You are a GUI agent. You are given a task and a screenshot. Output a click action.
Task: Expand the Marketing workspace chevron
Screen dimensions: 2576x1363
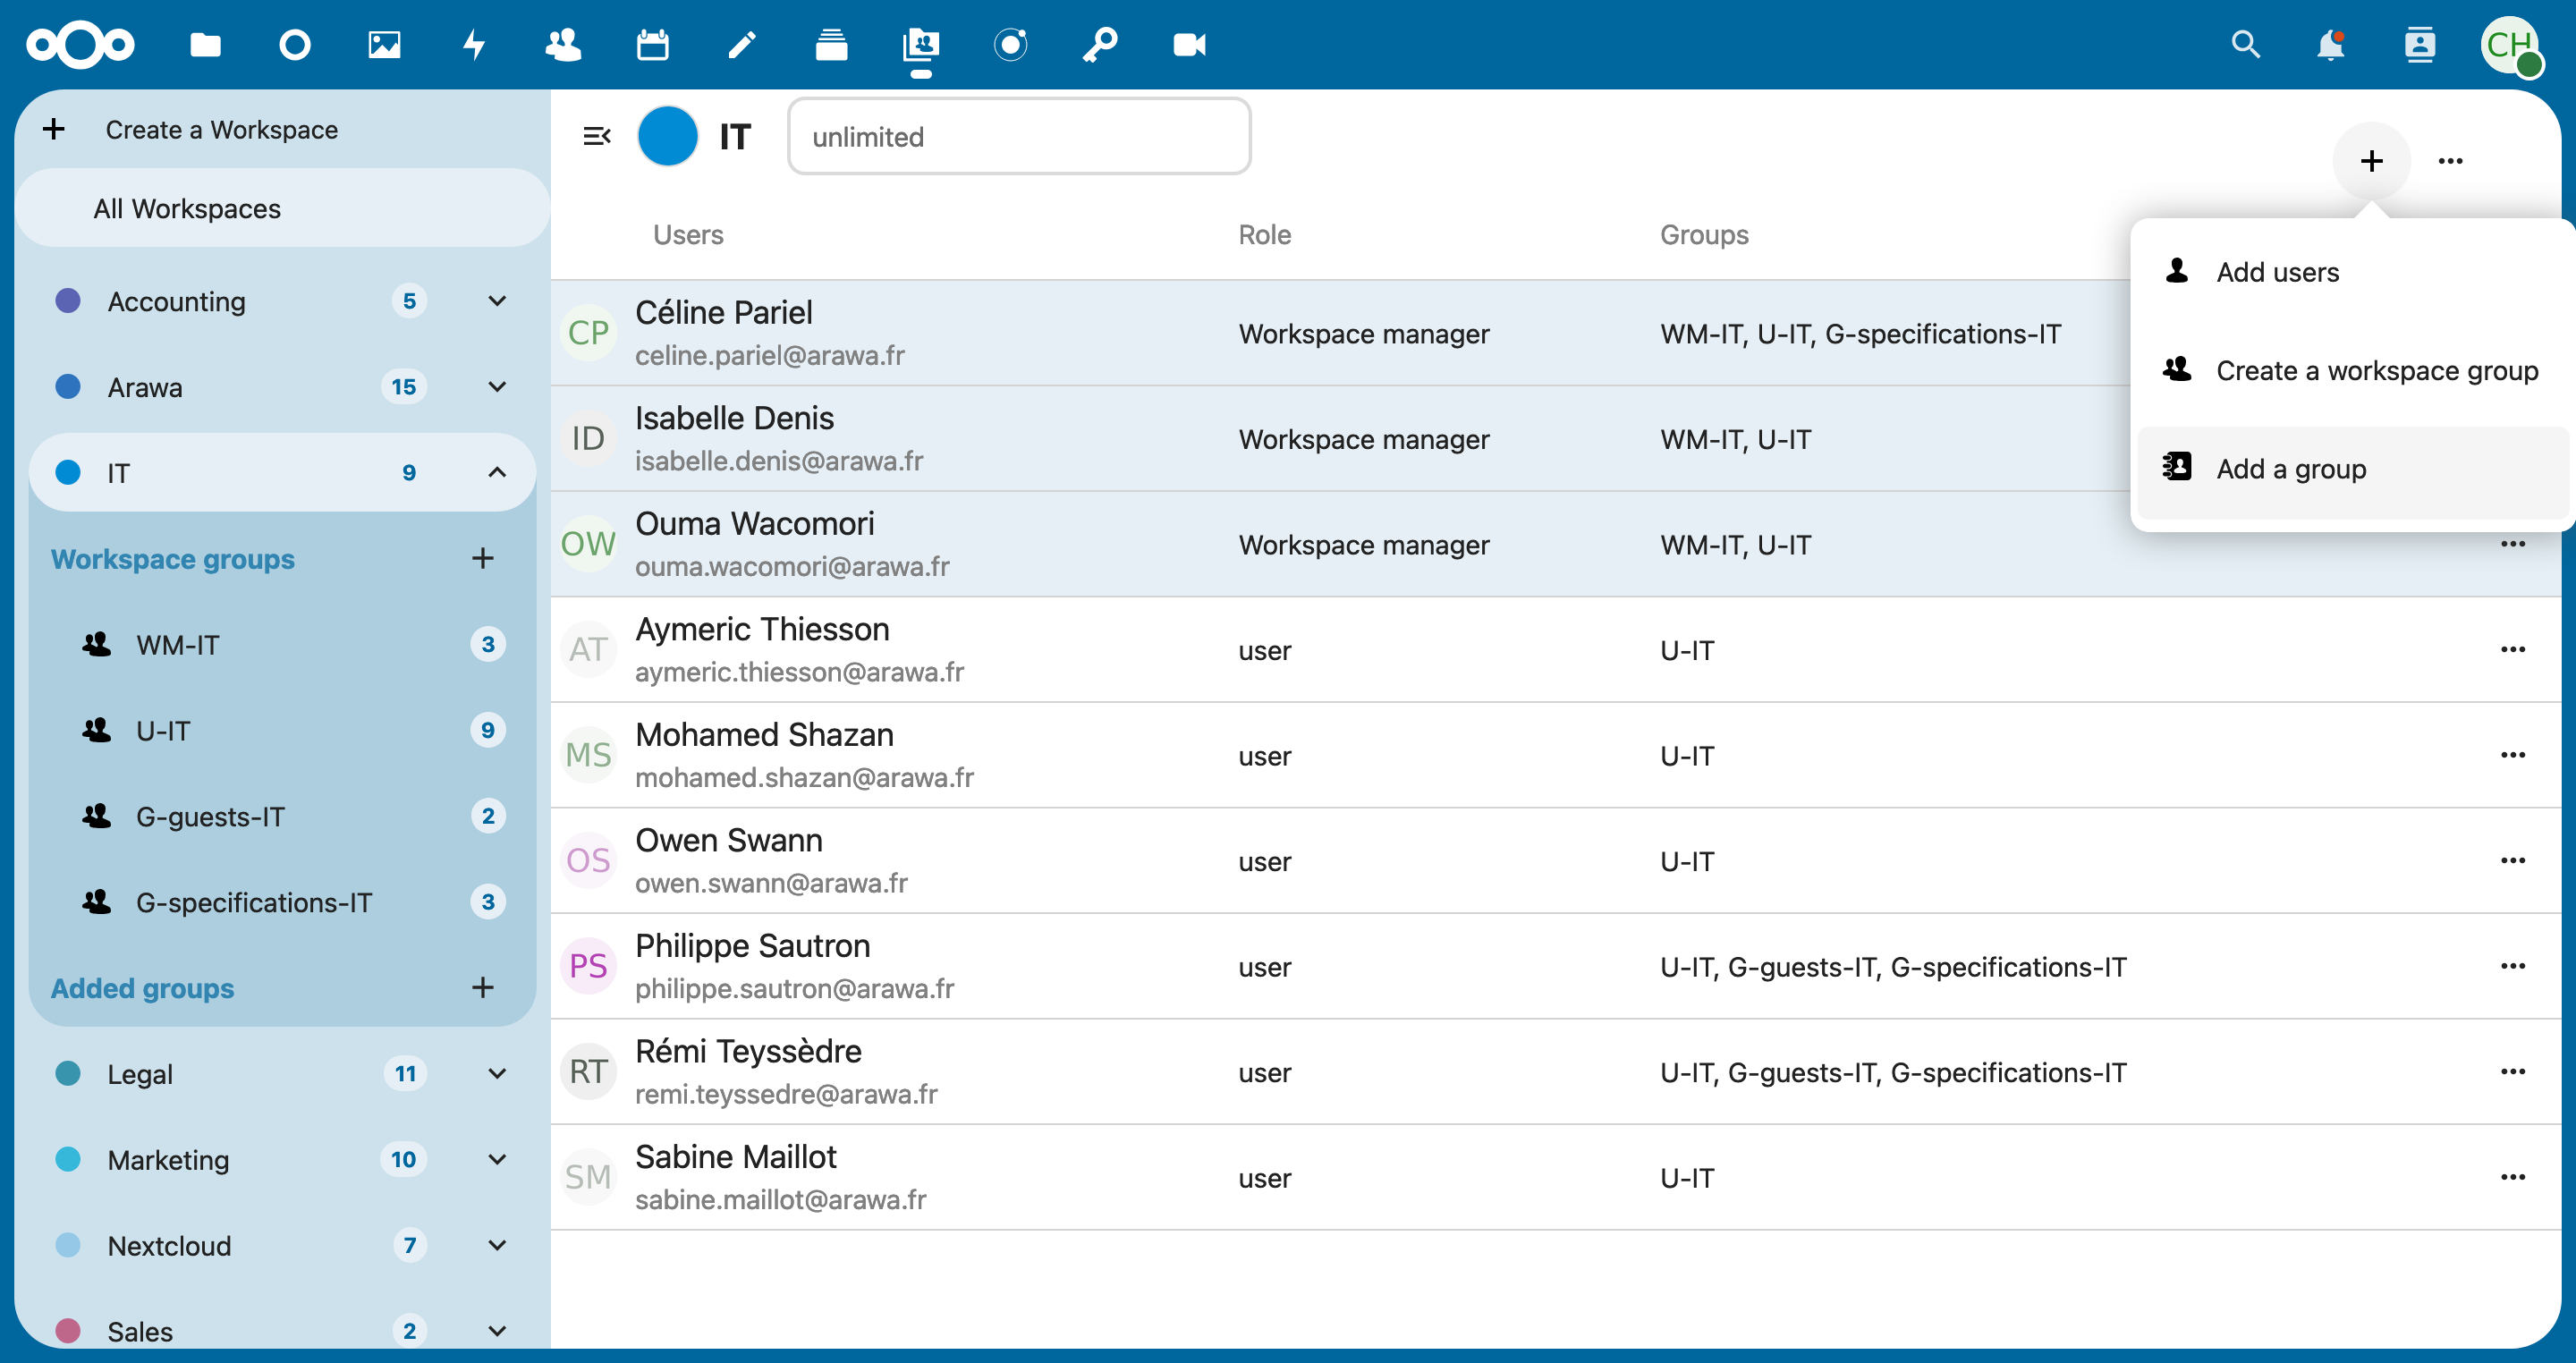coord(497,1159)
